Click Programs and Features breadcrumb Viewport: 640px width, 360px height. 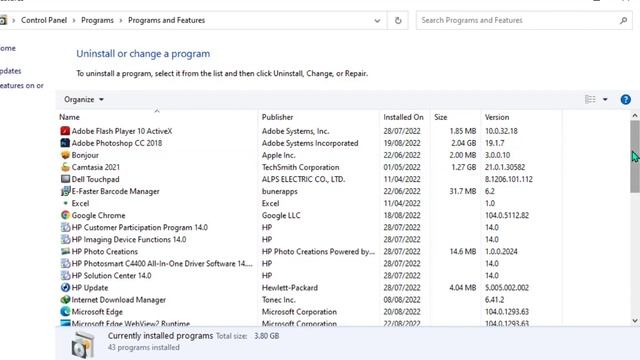point(167,20)
